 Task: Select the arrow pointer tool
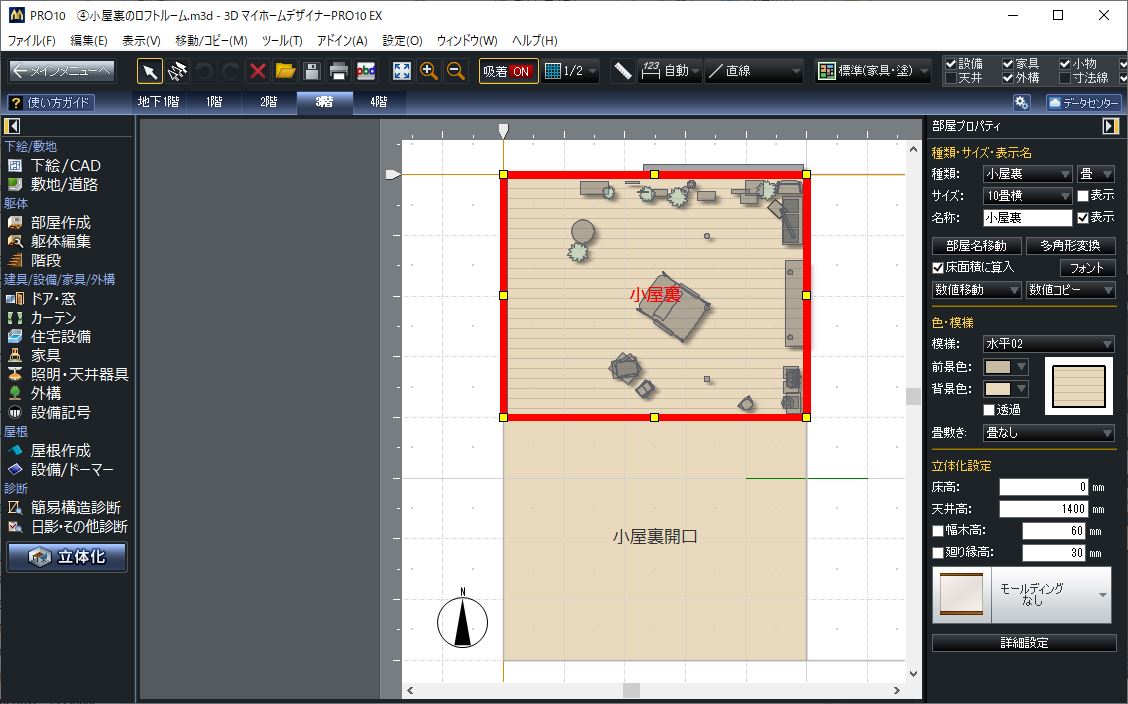click(x=149, y=71)
